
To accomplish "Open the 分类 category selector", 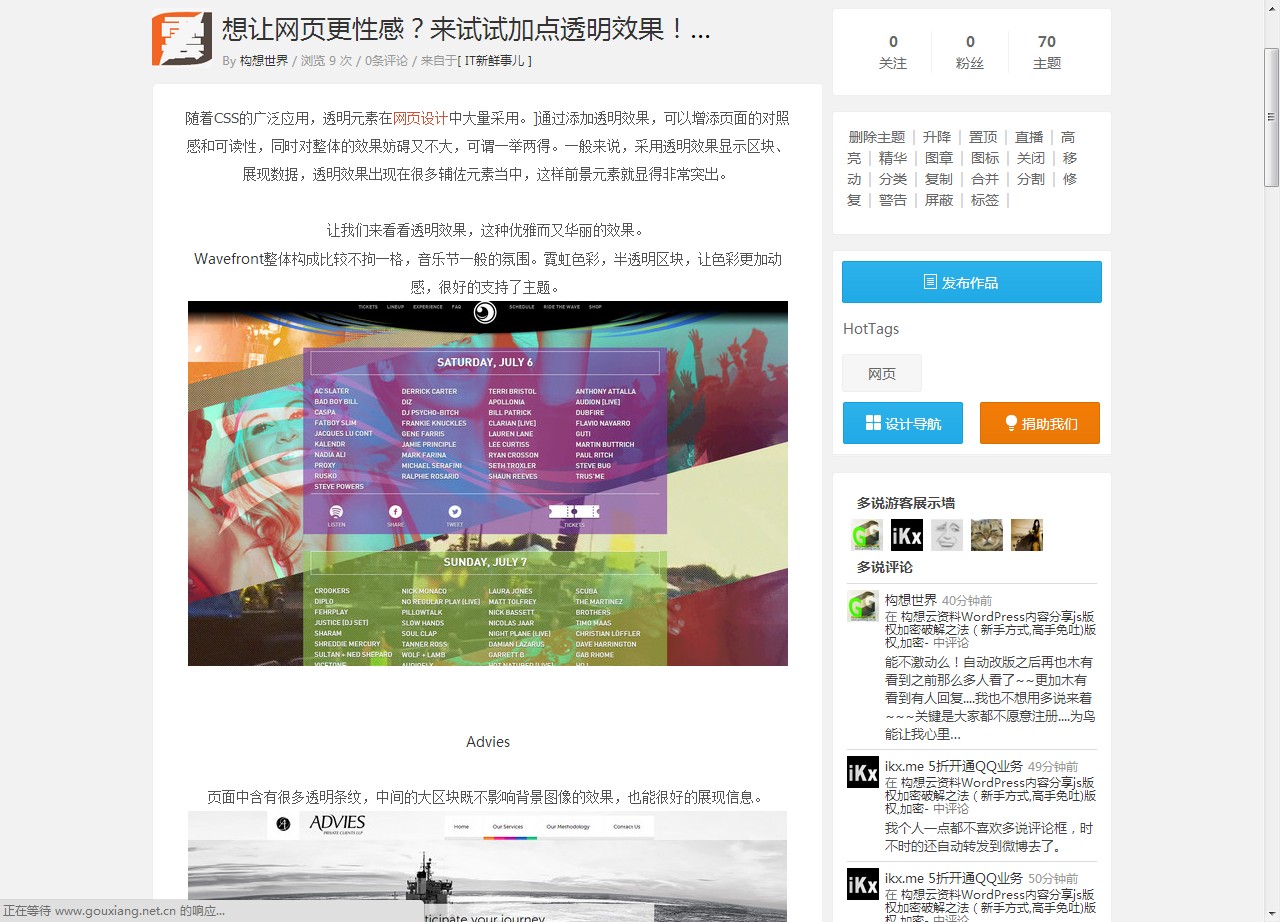I will [x=893, y=179].
